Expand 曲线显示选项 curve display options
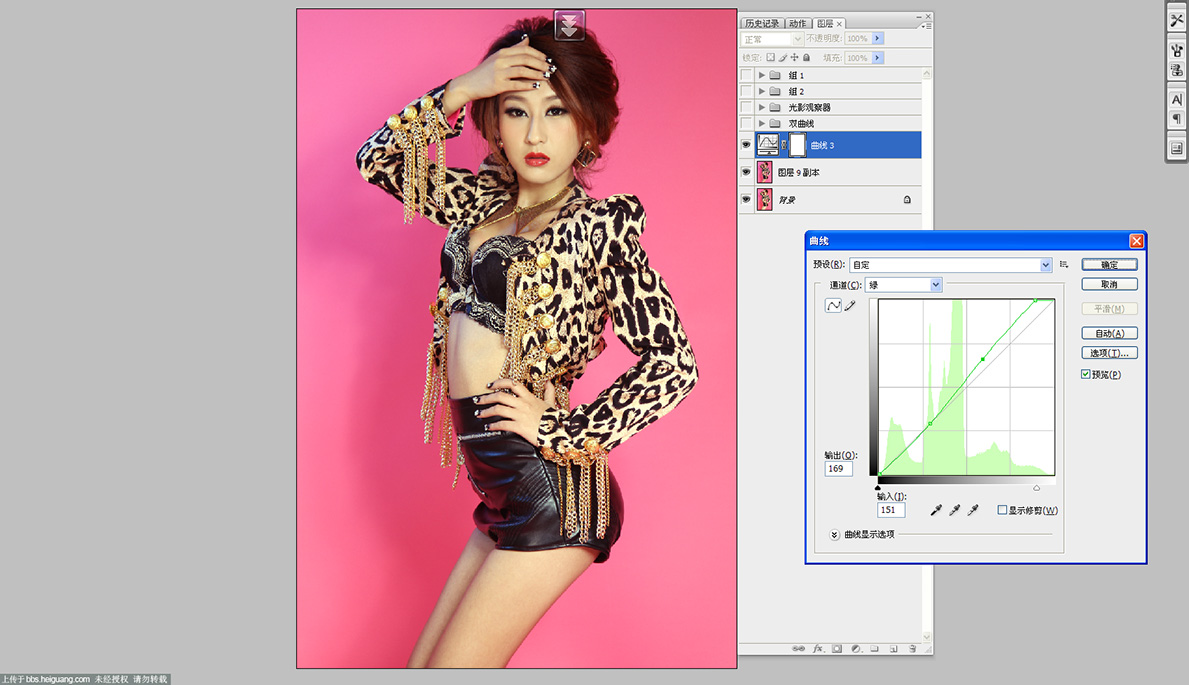The image size is (1189, 685). coord(834,535)
